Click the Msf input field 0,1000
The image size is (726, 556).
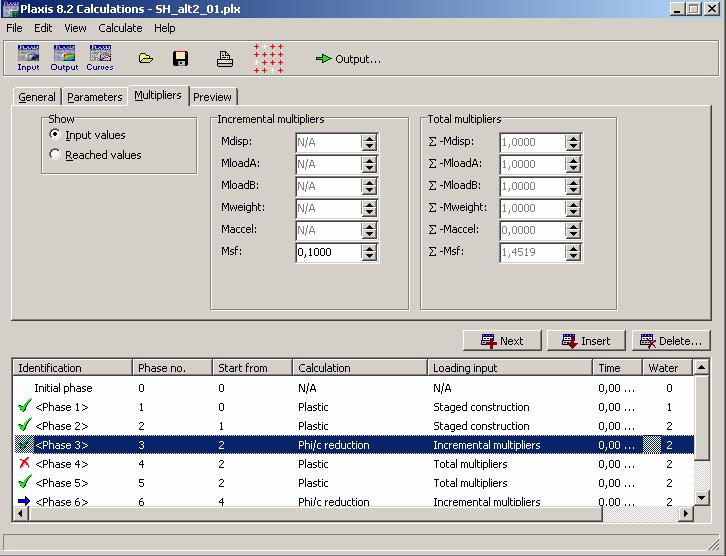[329, 252]
